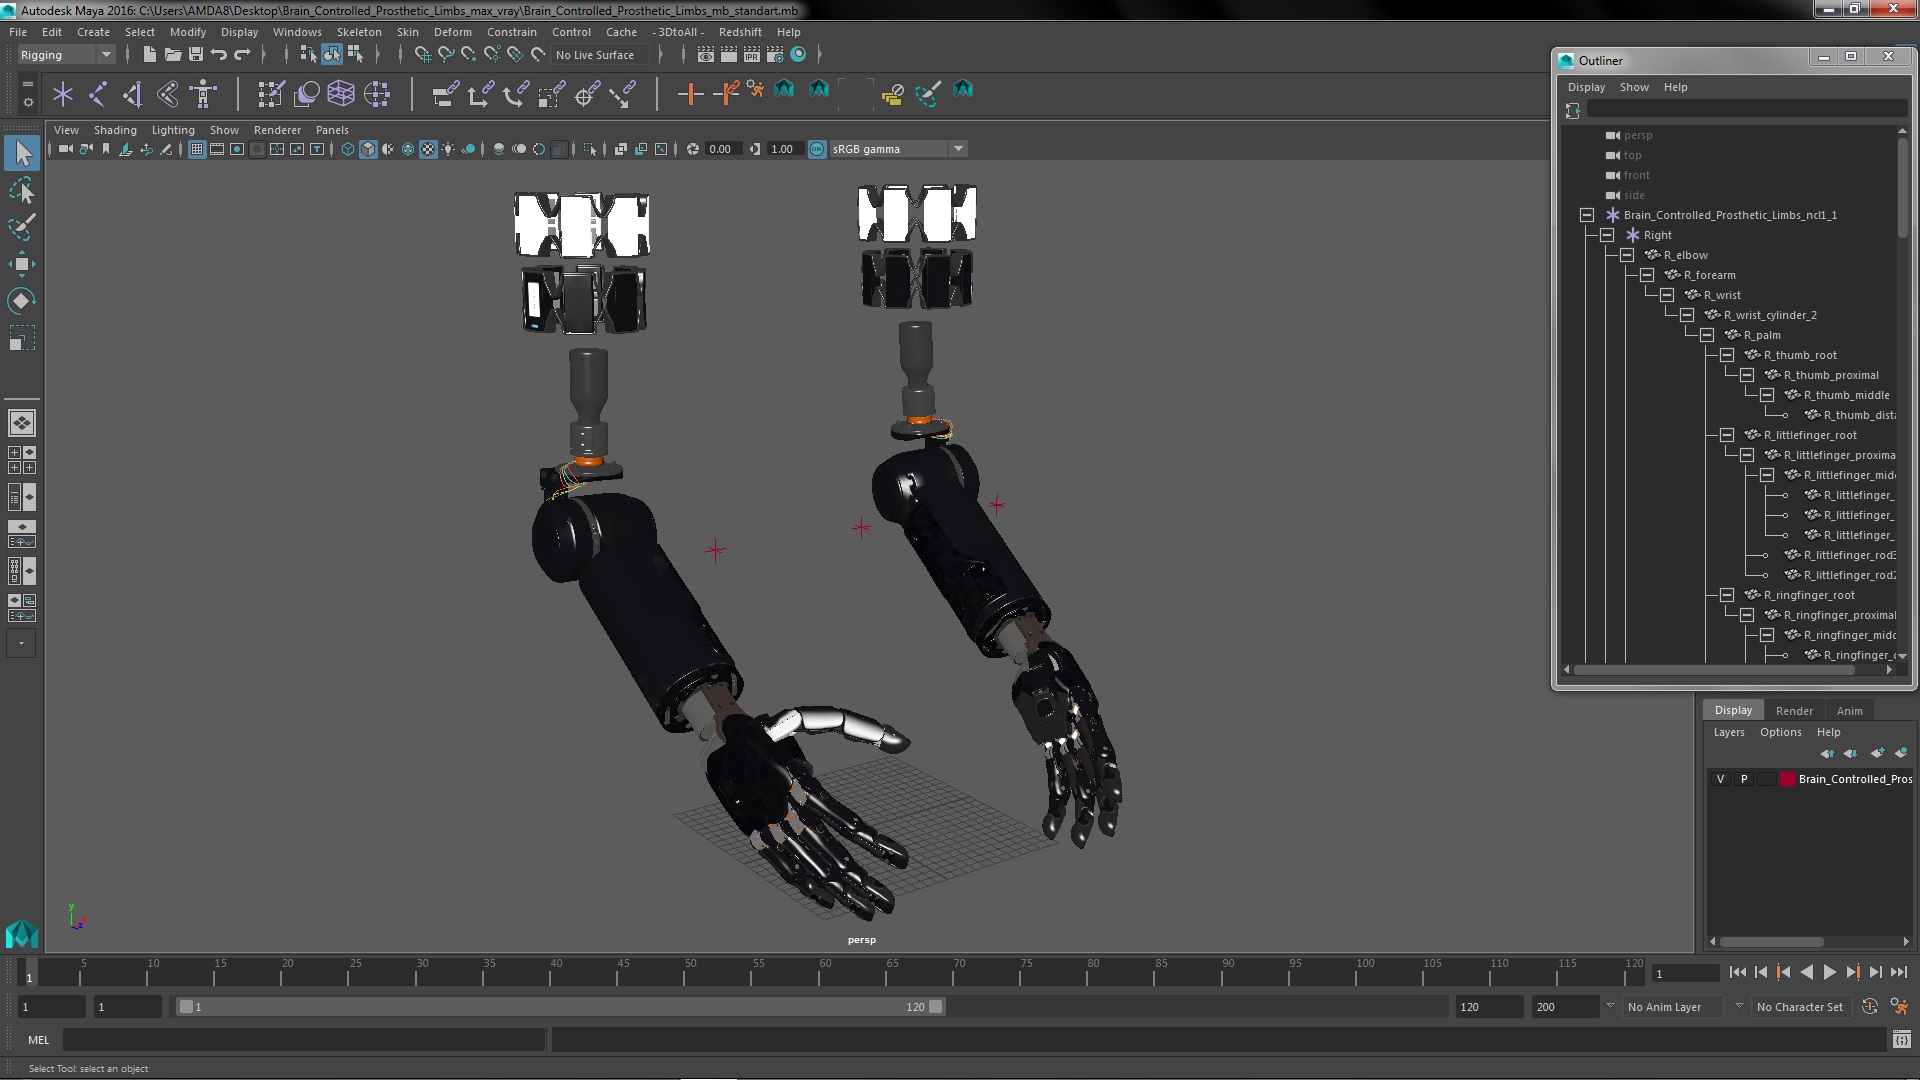Viewport: 1920px width, 1080px height.
Task: Click the Save scene icon
Action: pos(196,55)
